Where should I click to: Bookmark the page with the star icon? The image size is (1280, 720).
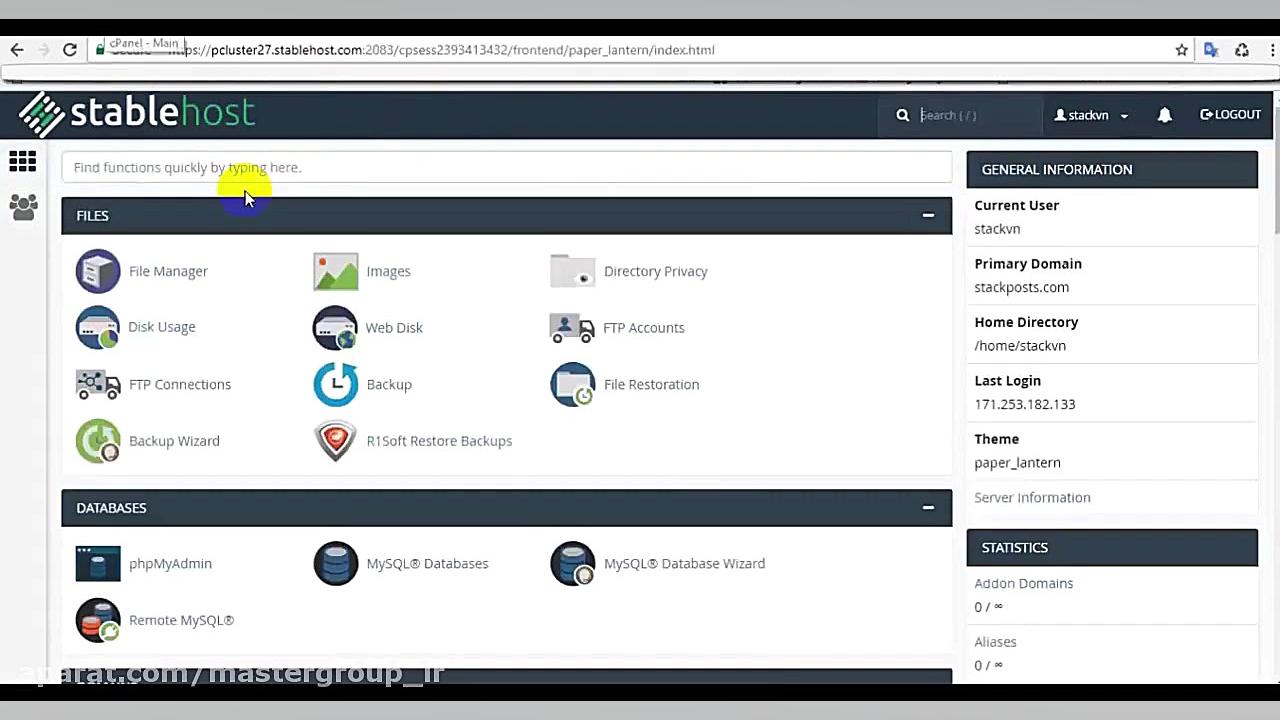click(x=1181, y=49)
